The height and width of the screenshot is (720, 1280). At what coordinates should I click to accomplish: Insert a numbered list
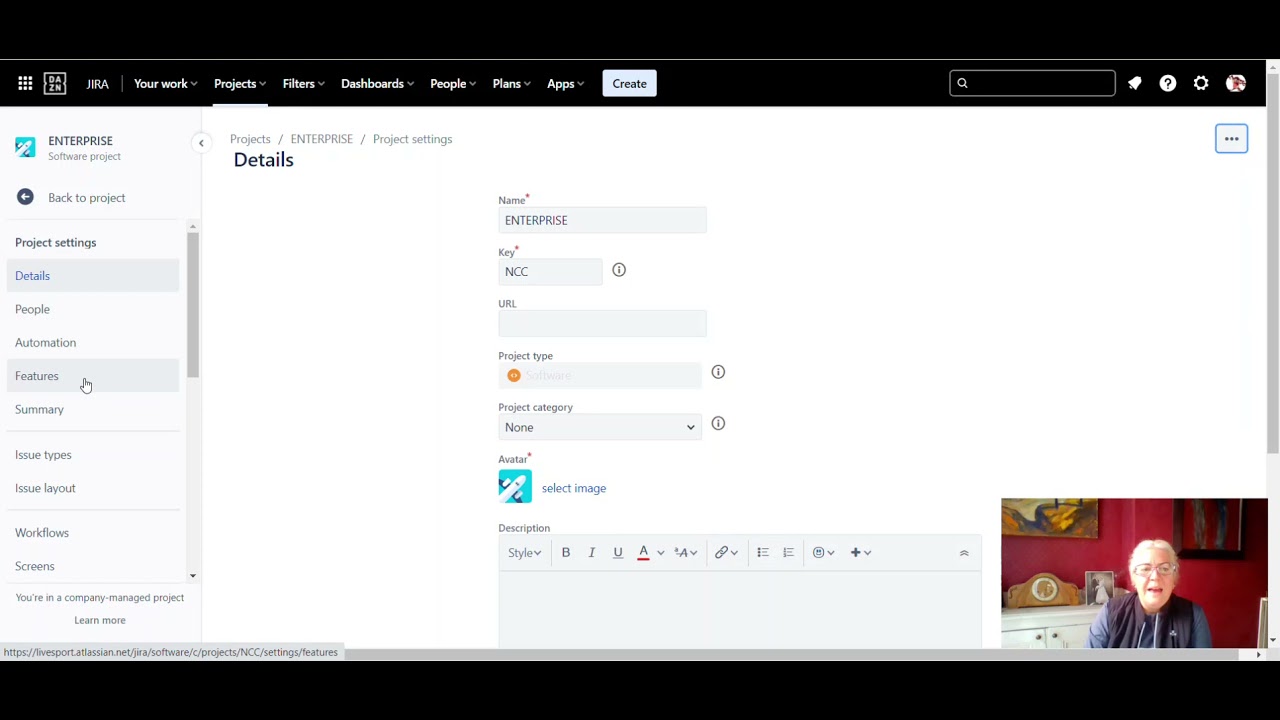click(x=788, y=552)
